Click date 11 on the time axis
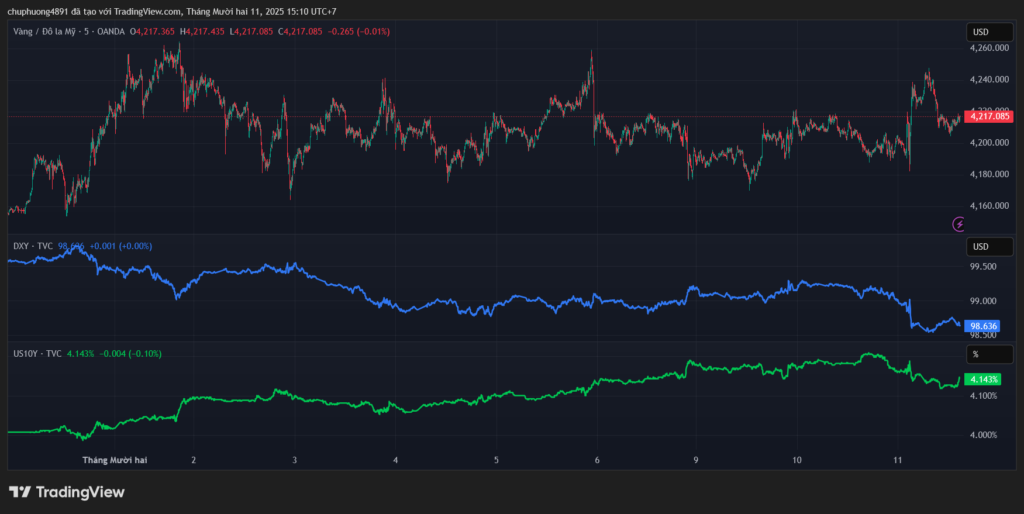Viewport: 1024px width, 514px height. click(898, 460)
